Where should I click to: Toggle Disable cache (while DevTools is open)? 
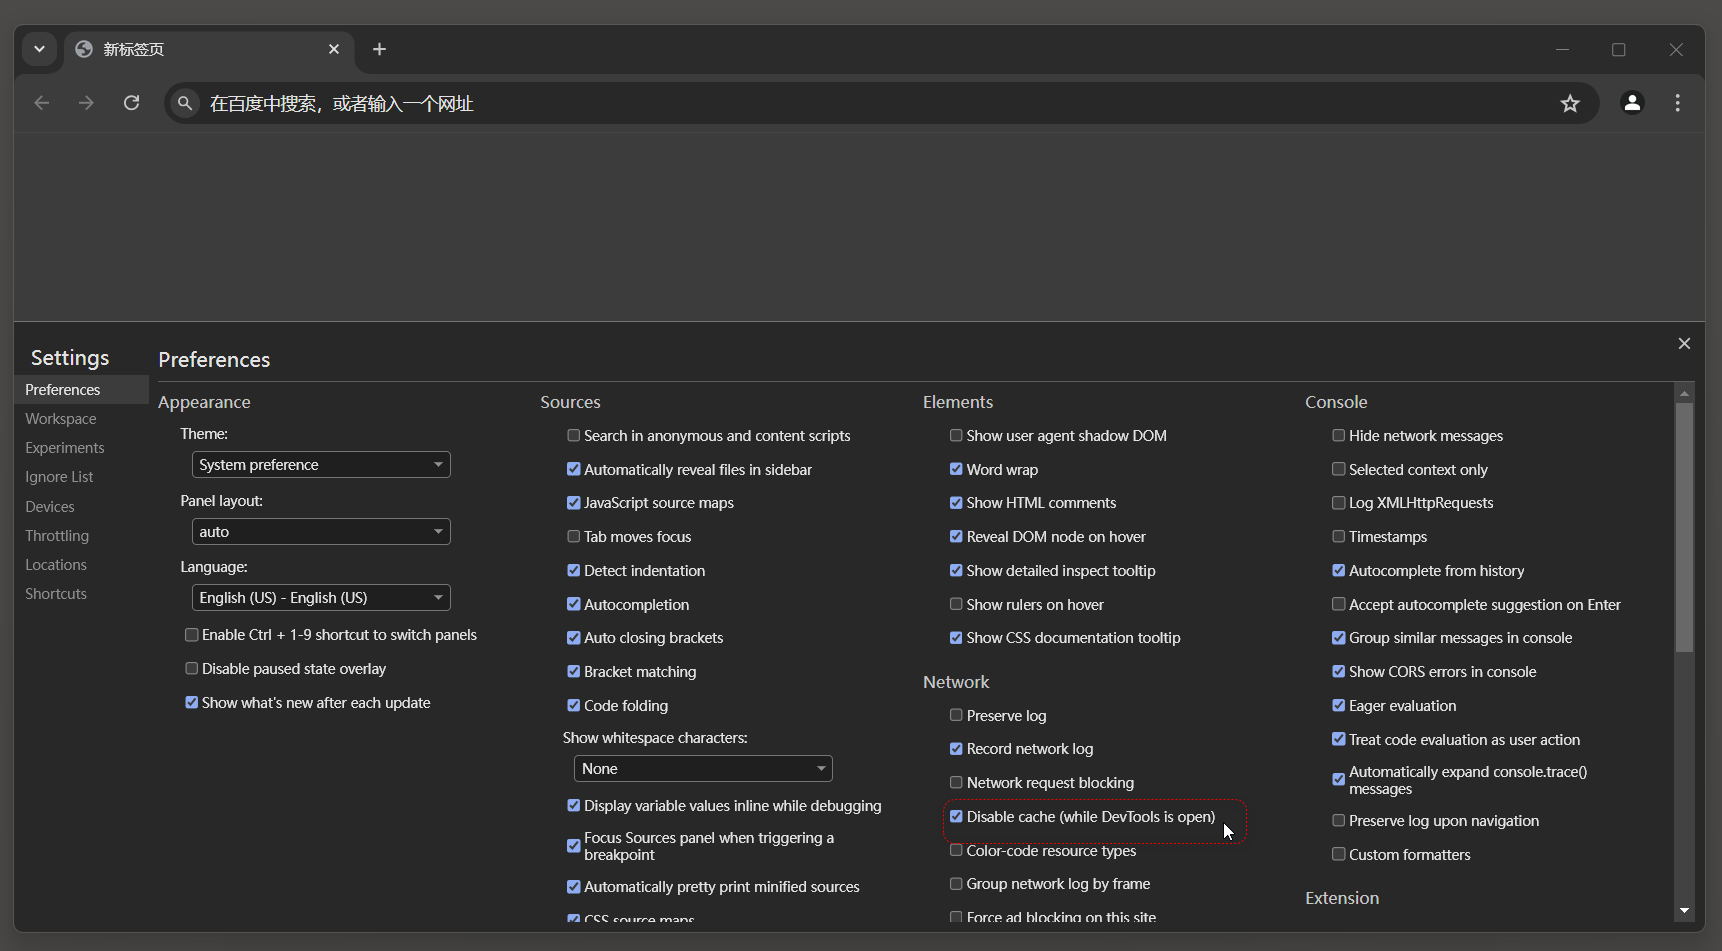956,817
